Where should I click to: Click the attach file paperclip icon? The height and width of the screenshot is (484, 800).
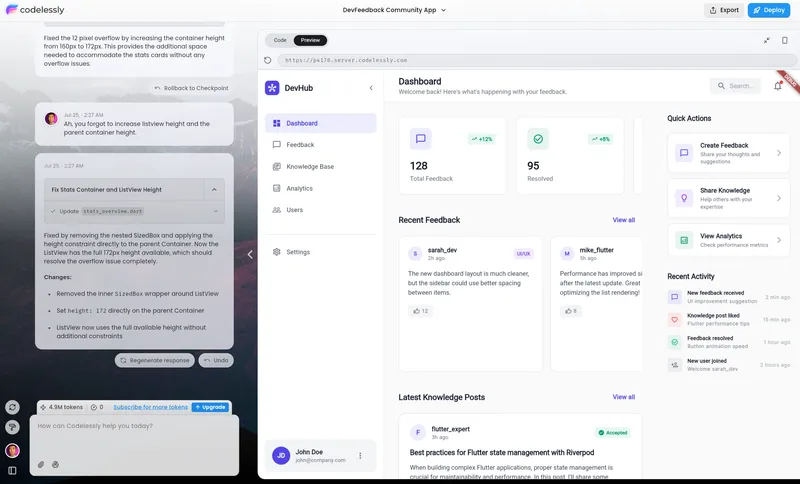41,465
